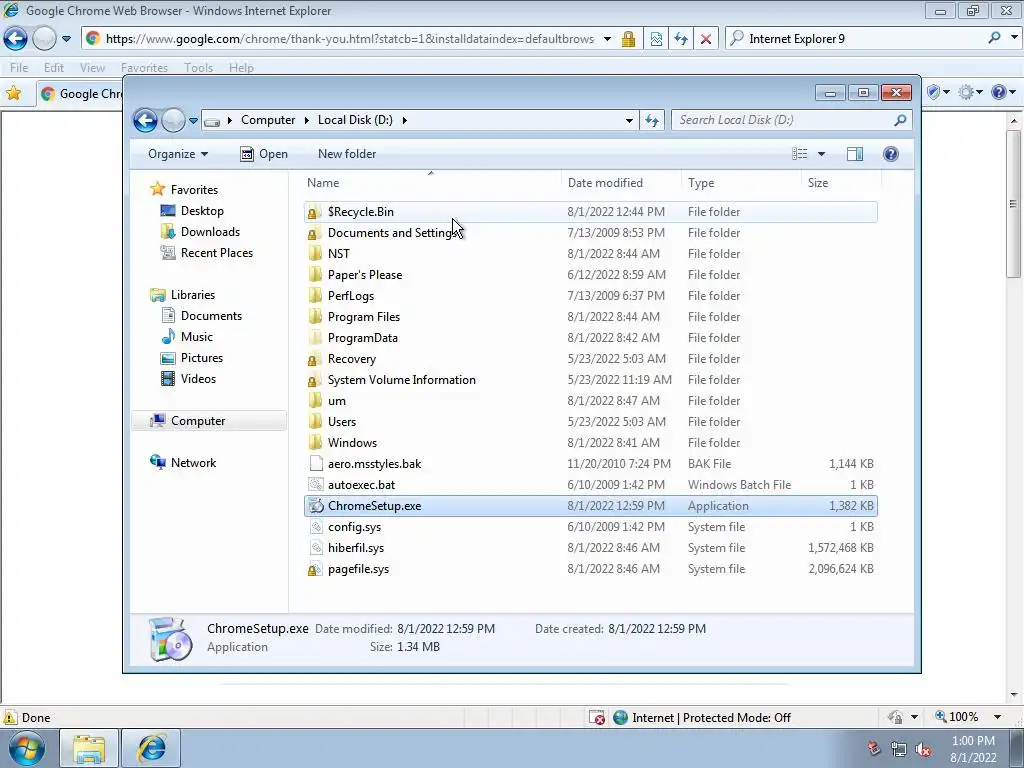Click the IE security lock icon
1024x768 pixels.
(x=628, y=39)
